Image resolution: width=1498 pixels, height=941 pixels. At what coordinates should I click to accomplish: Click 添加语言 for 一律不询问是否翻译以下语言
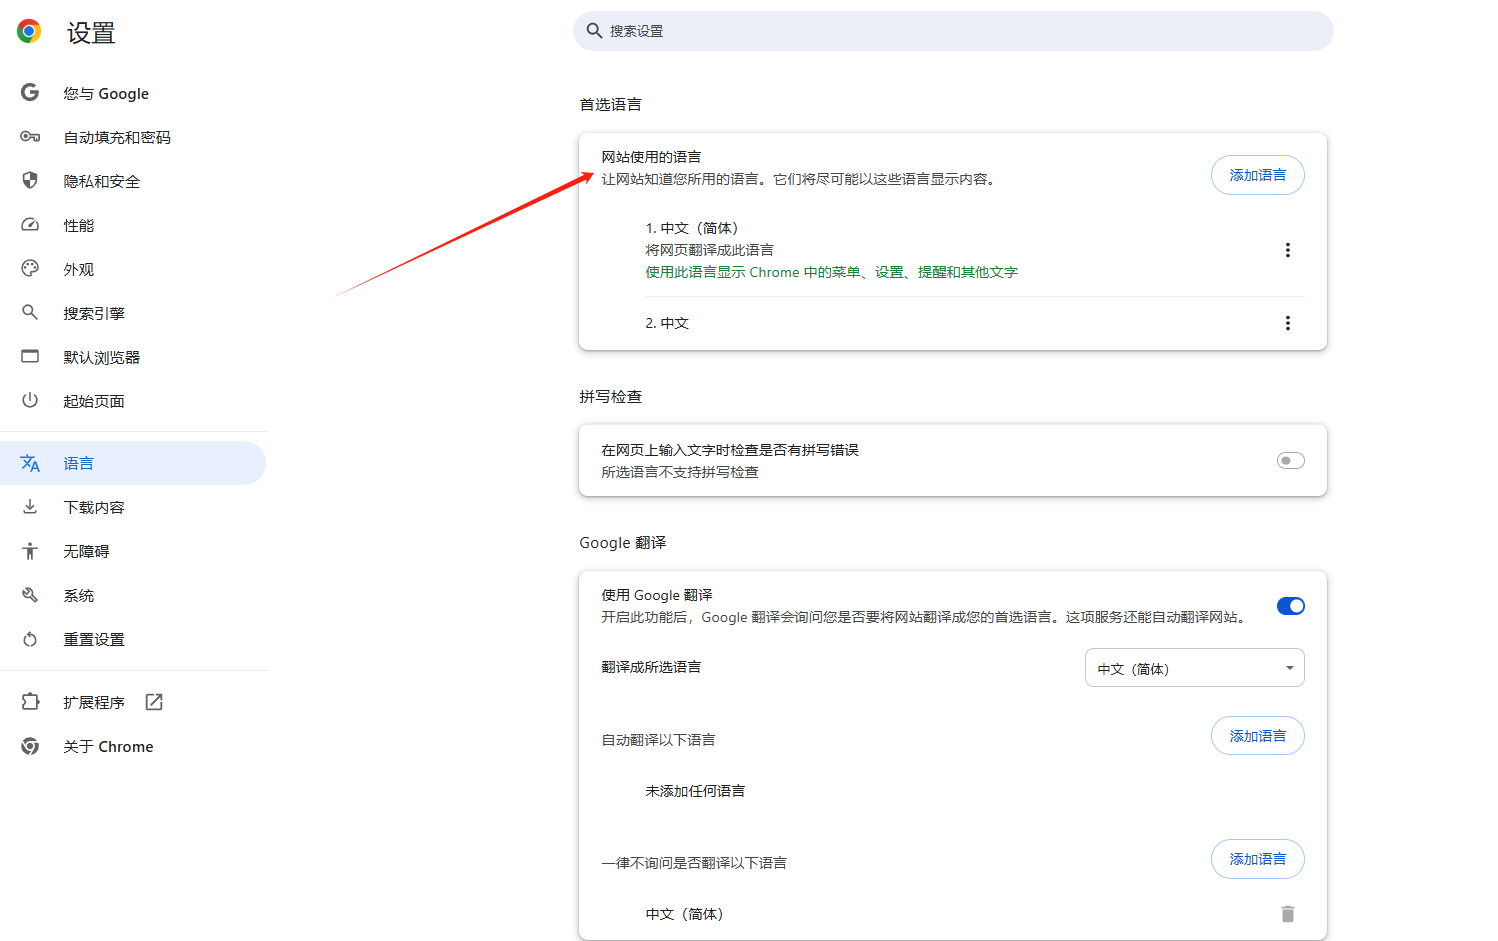[1258, 859]
